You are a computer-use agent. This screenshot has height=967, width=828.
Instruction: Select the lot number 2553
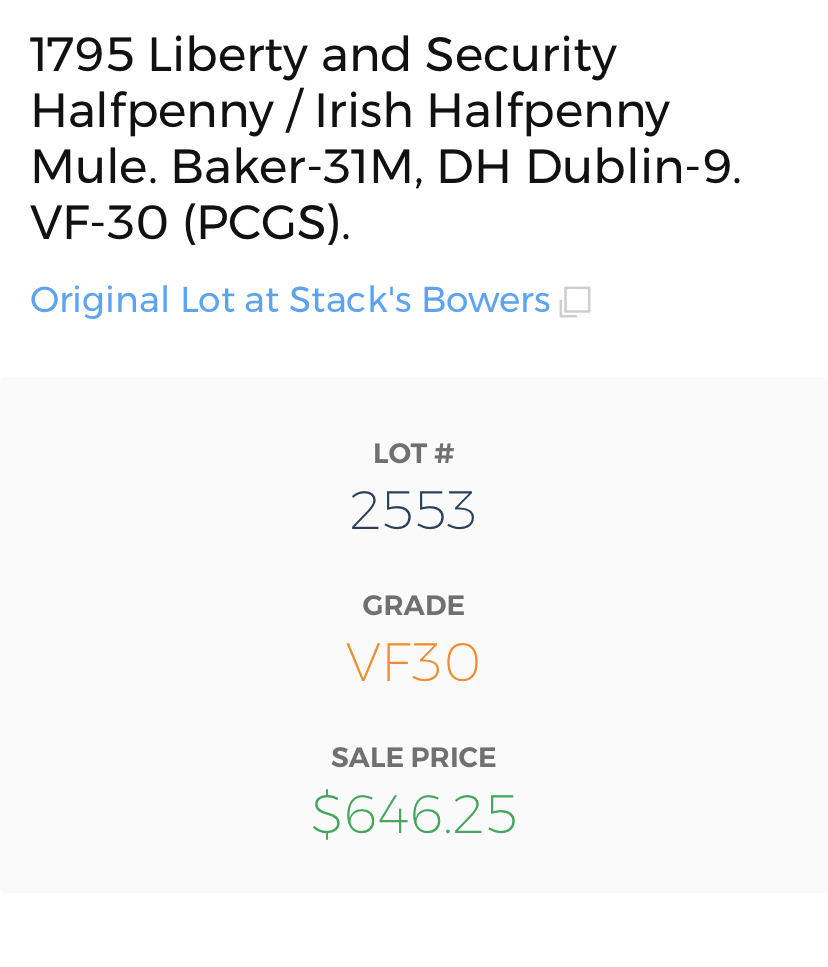click(x=413, y=511)
